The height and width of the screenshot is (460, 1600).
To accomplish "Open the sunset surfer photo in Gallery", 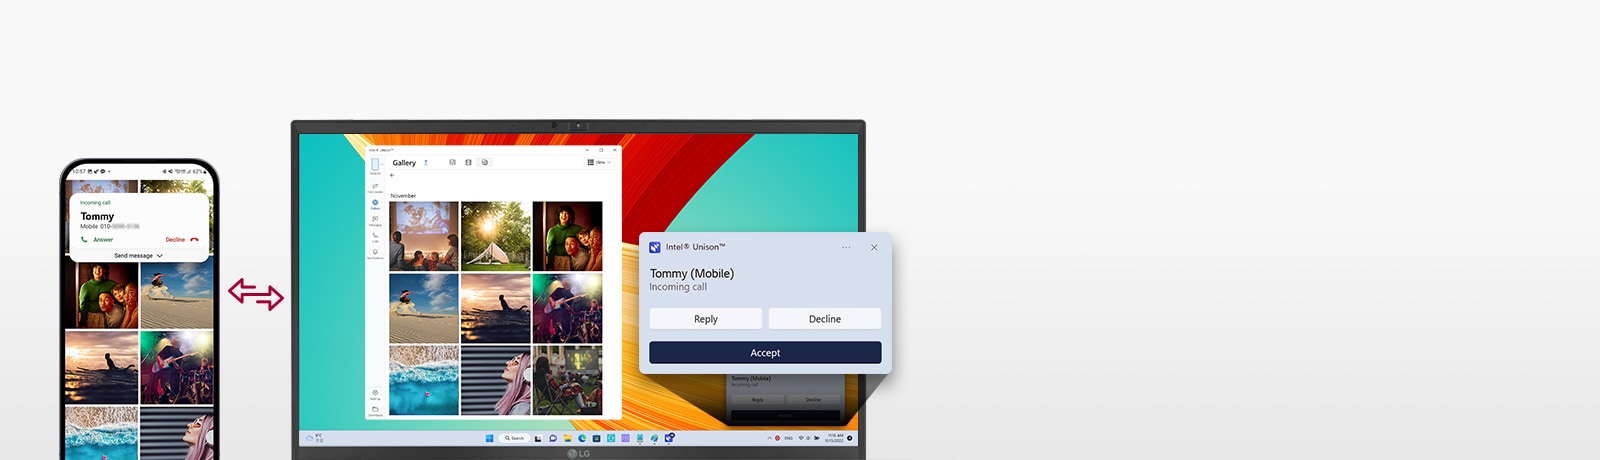I will coord(496,309).
